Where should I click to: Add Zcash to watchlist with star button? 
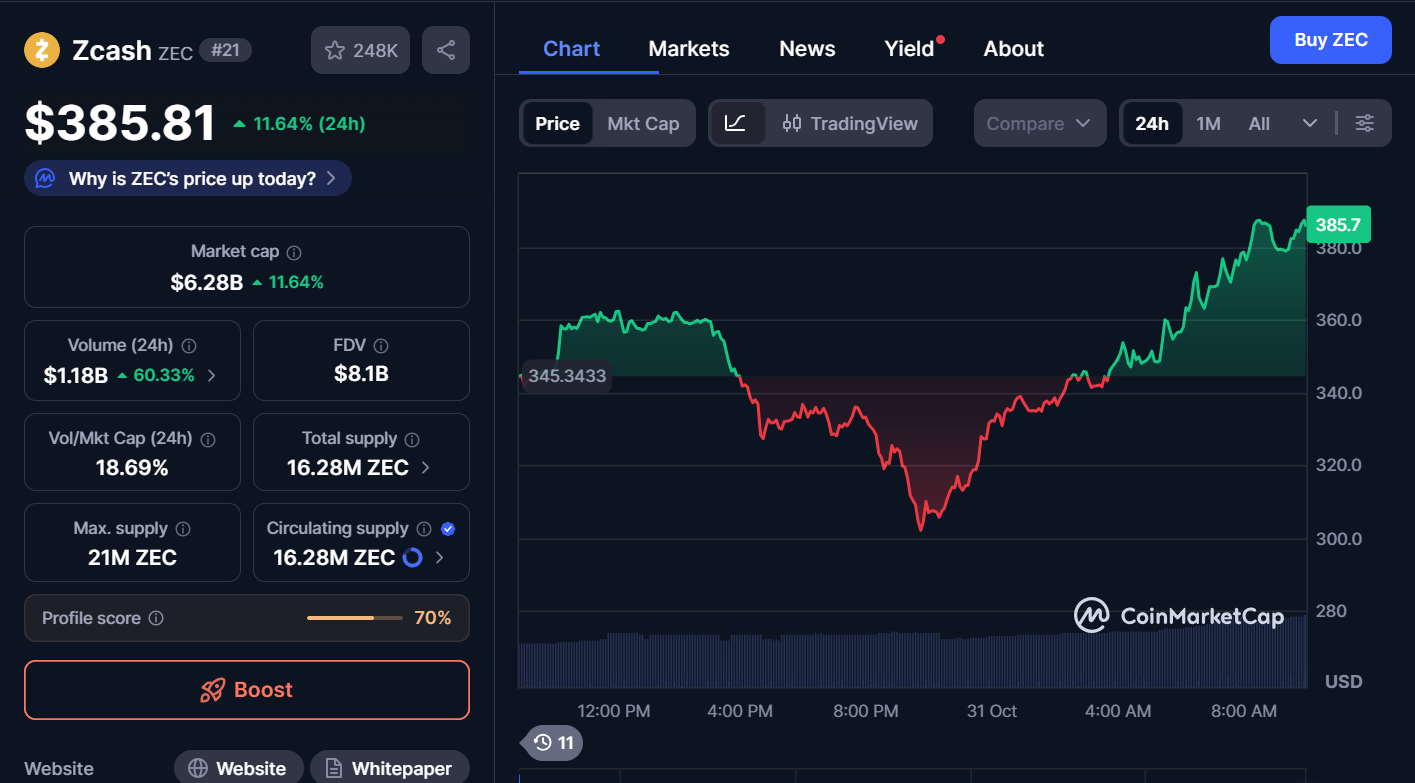pos(361,50)
